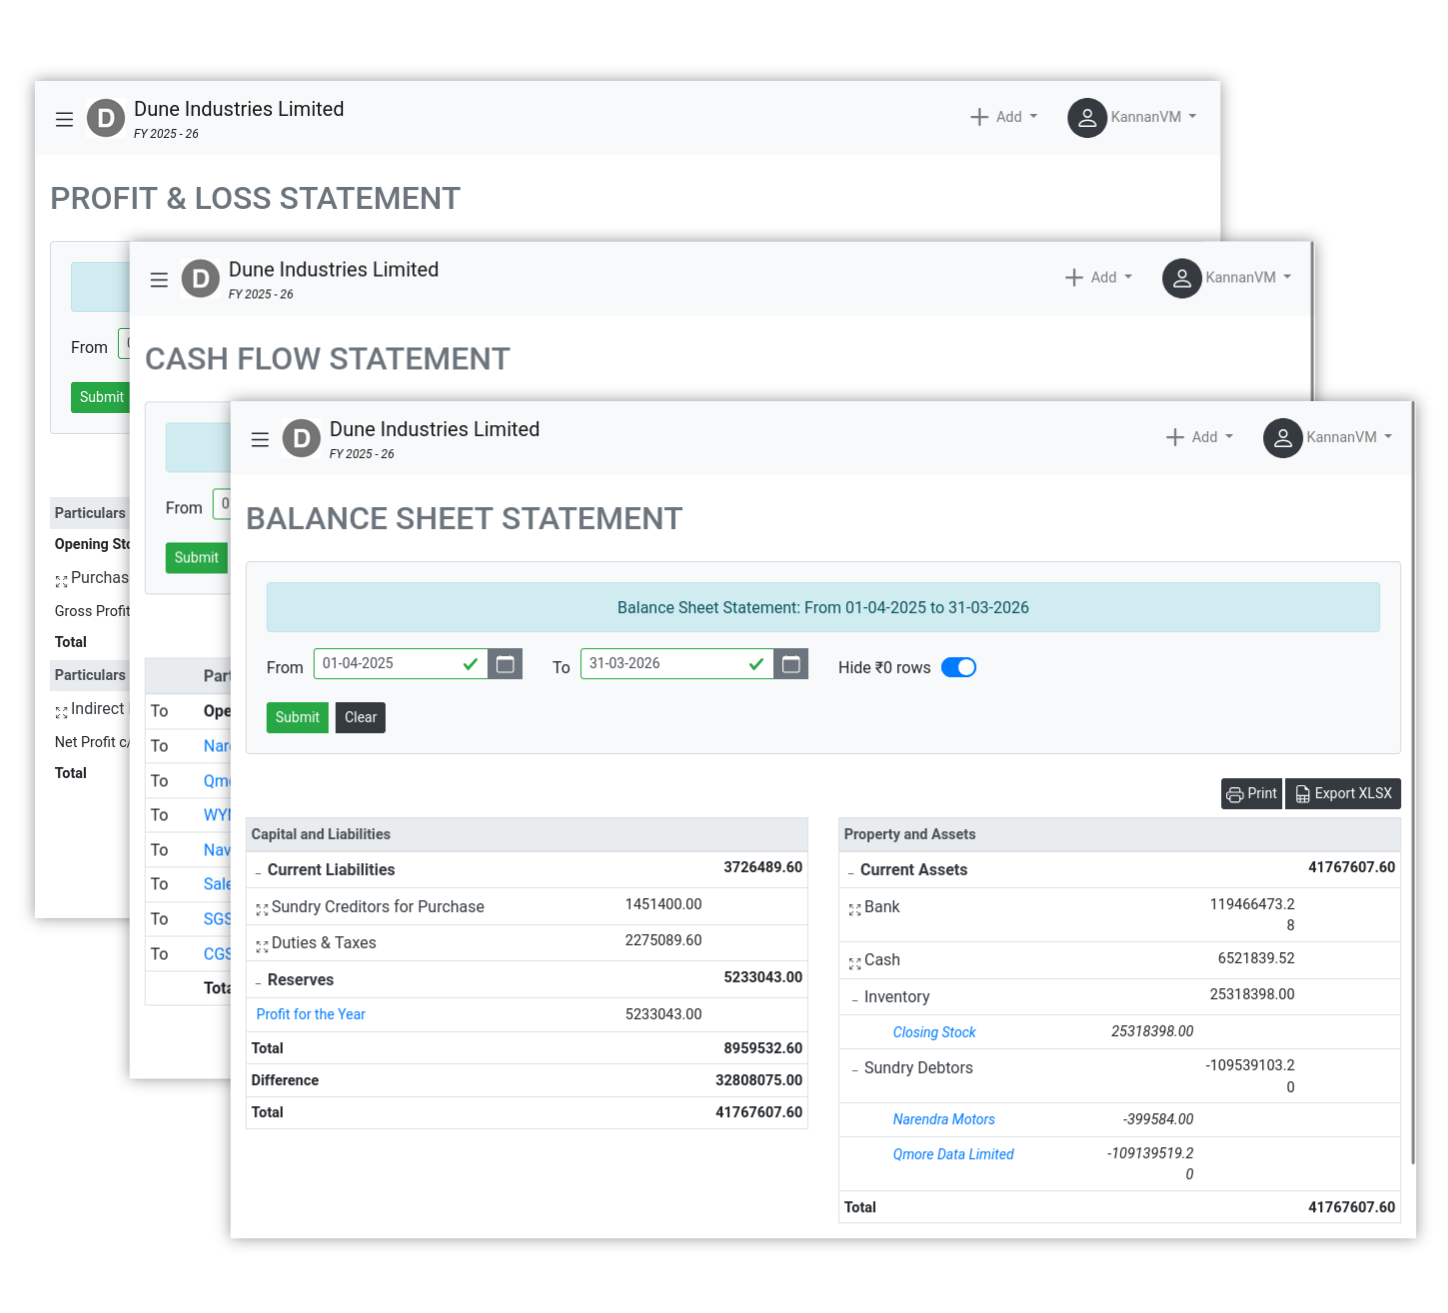Print the balance sheet statement
The height and width of the screenshot is (1313, 1448).
tap(1251, 794)
